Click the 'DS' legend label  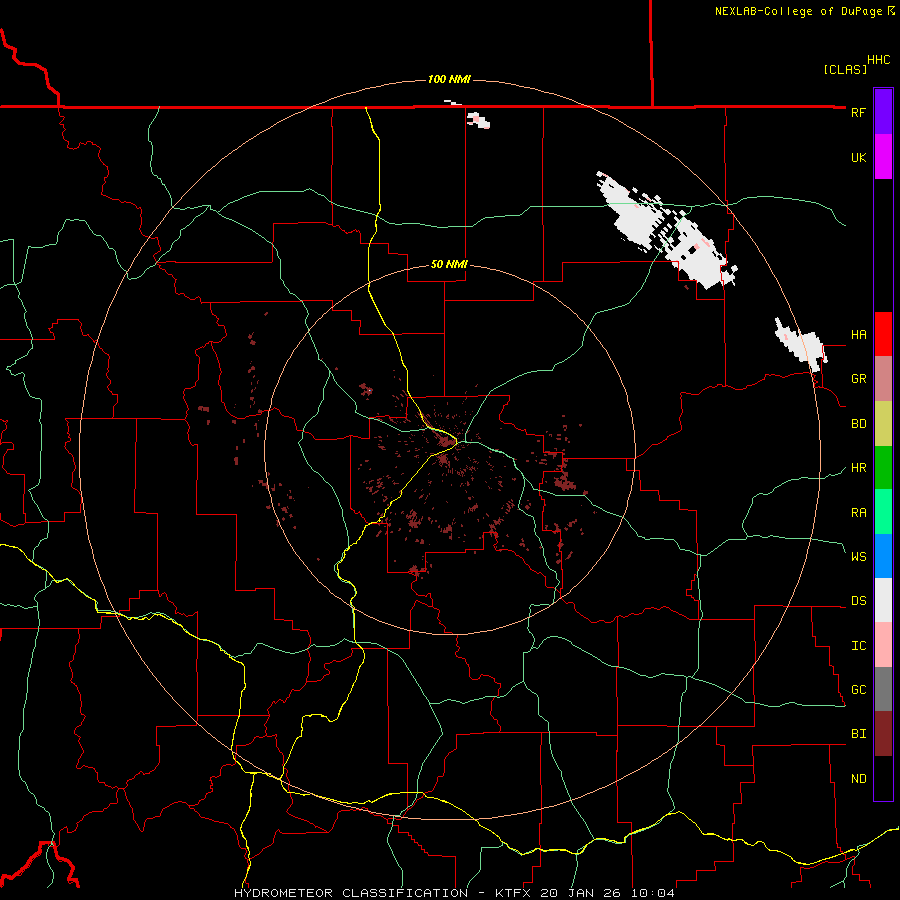[x=858, y=601]
